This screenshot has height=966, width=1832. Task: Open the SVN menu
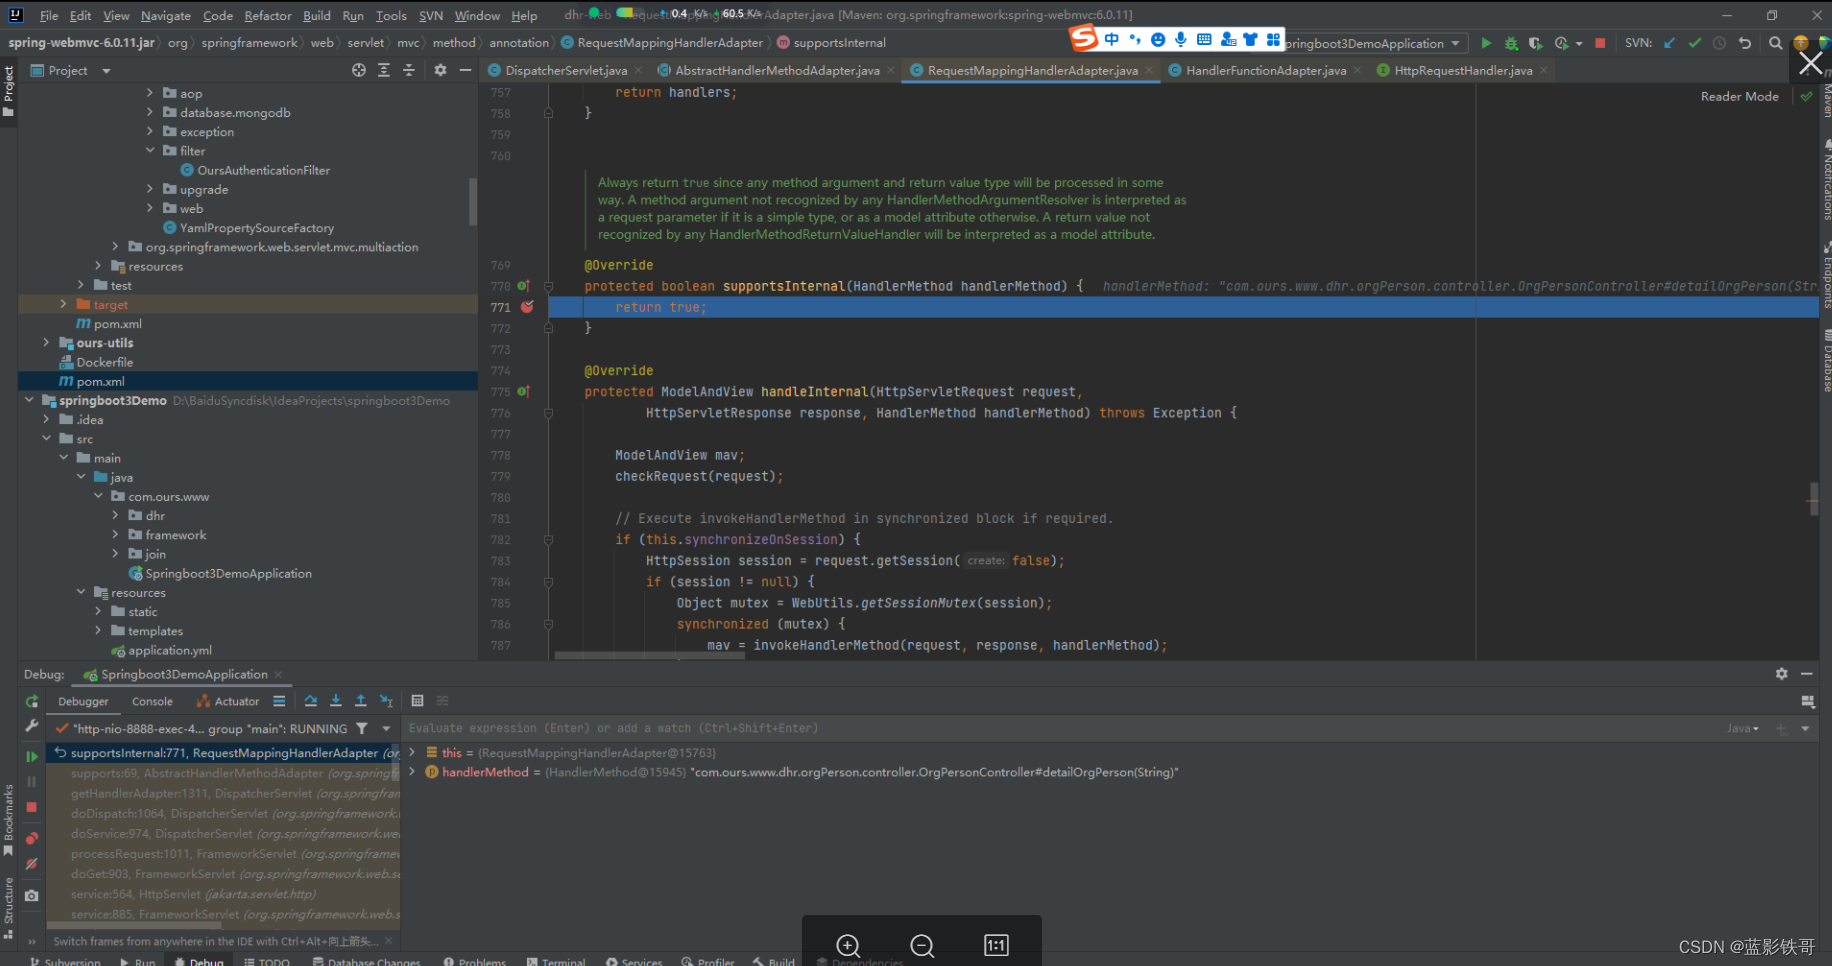click(431, 15)
